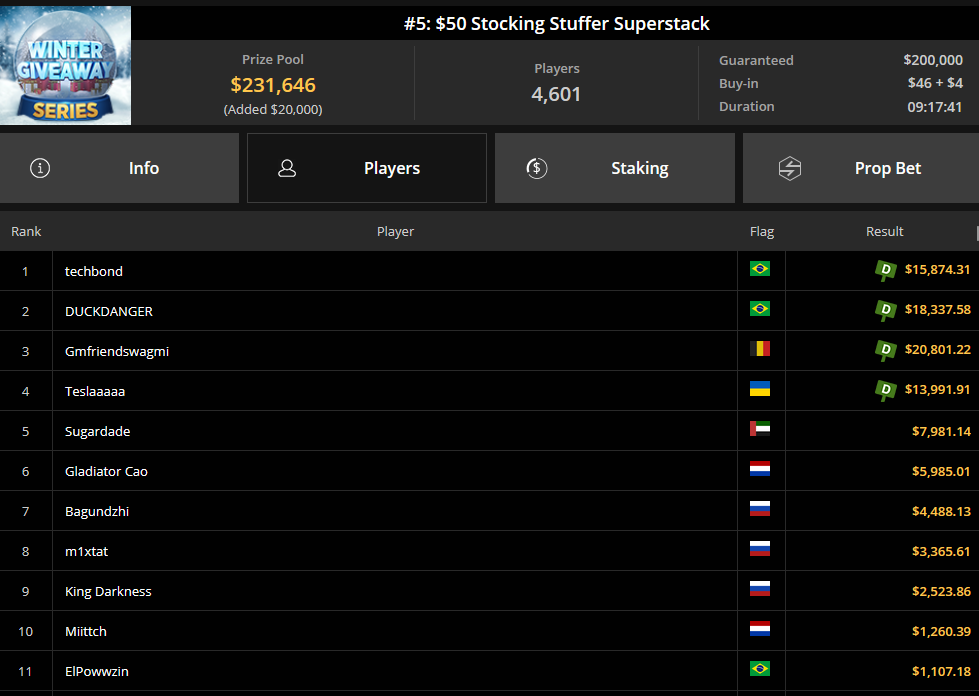
Task: Click the $20,801.22 result
Action: coord(938,350)
